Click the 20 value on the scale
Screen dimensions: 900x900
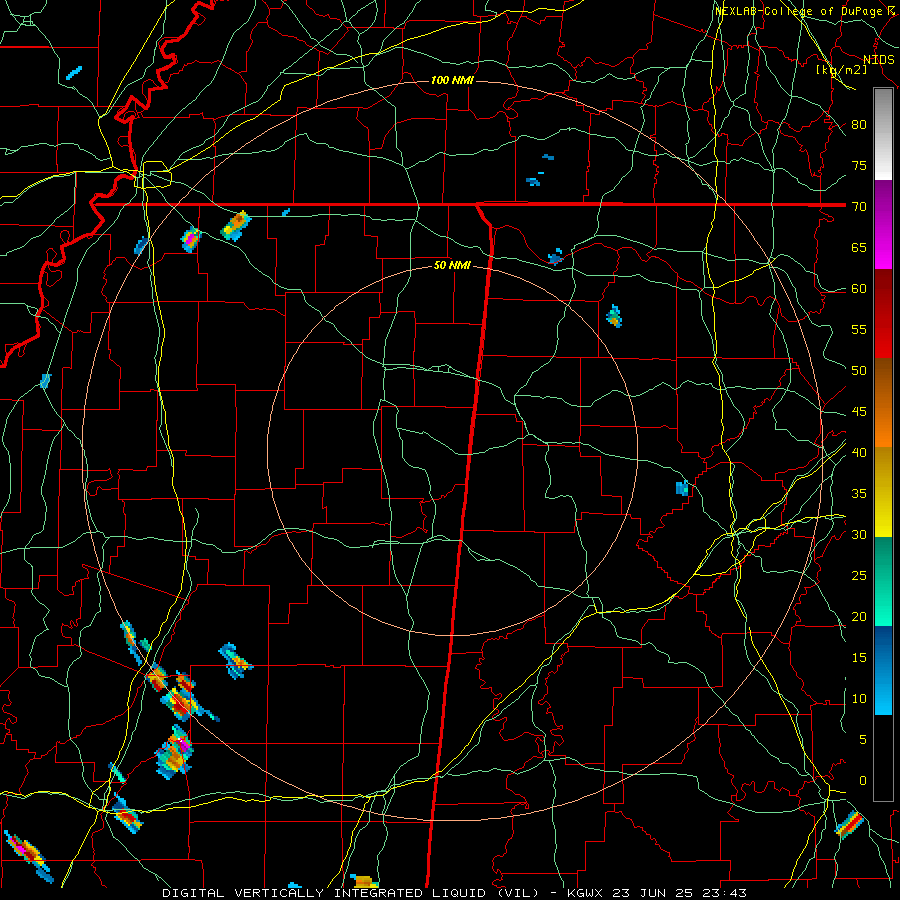859,616
